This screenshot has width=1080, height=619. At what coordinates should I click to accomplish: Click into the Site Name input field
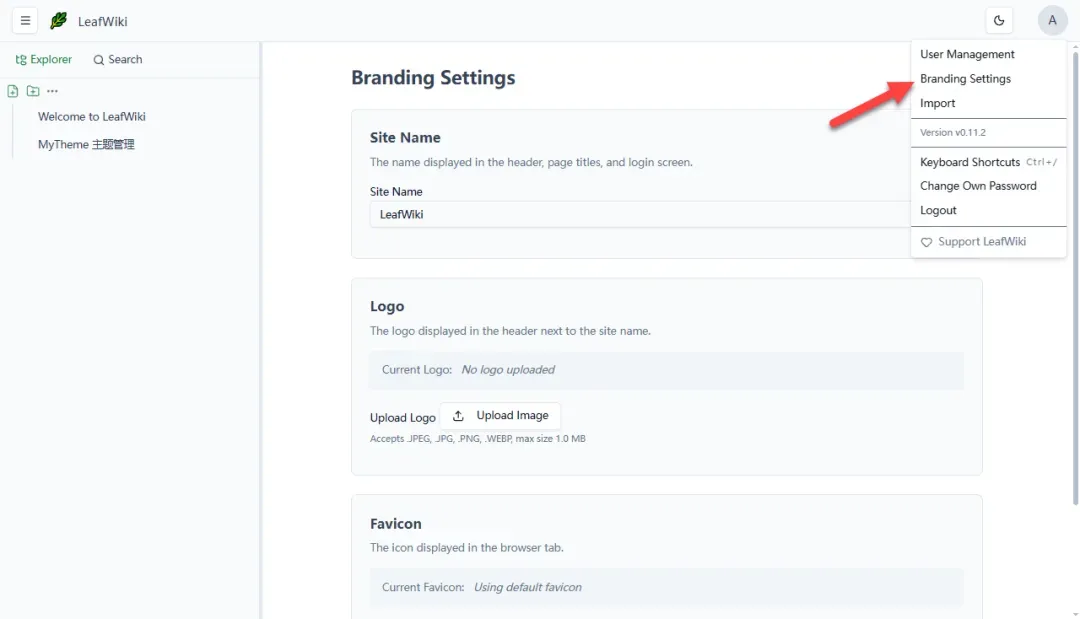[x=641, y=214]
